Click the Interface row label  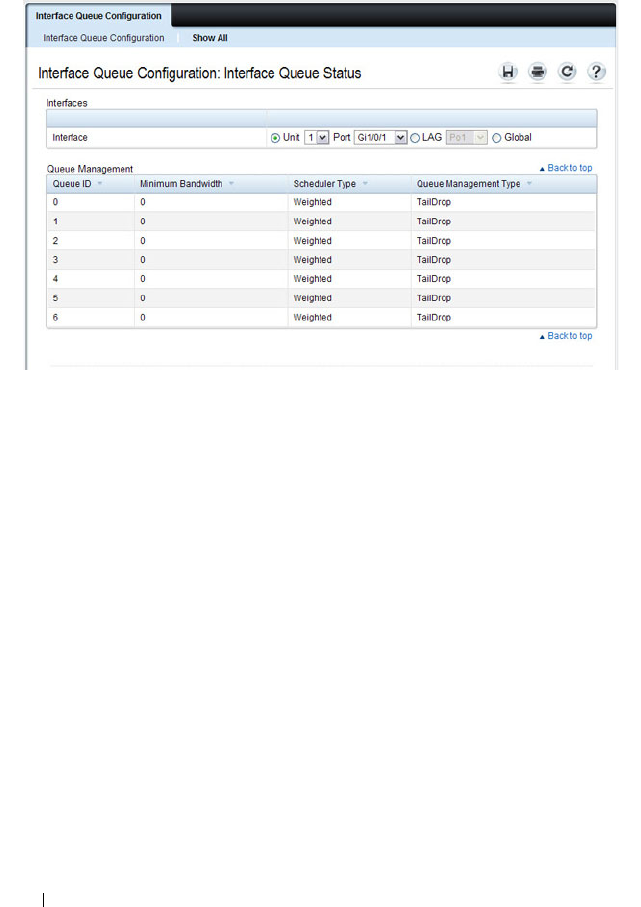(70, 138)
